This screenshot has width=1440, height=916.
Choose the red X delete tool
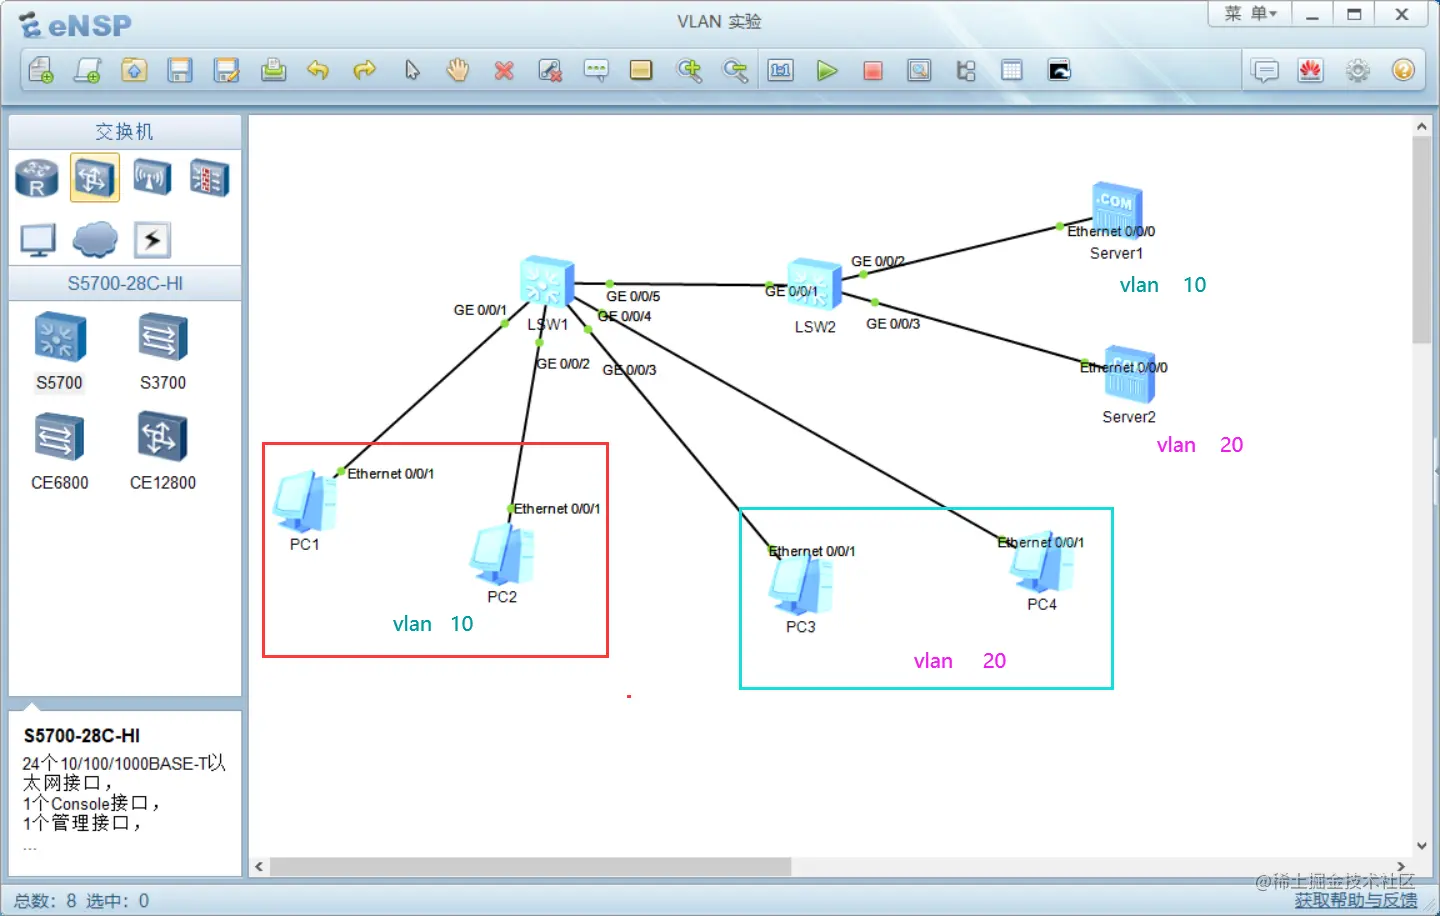tap(504, 70)
